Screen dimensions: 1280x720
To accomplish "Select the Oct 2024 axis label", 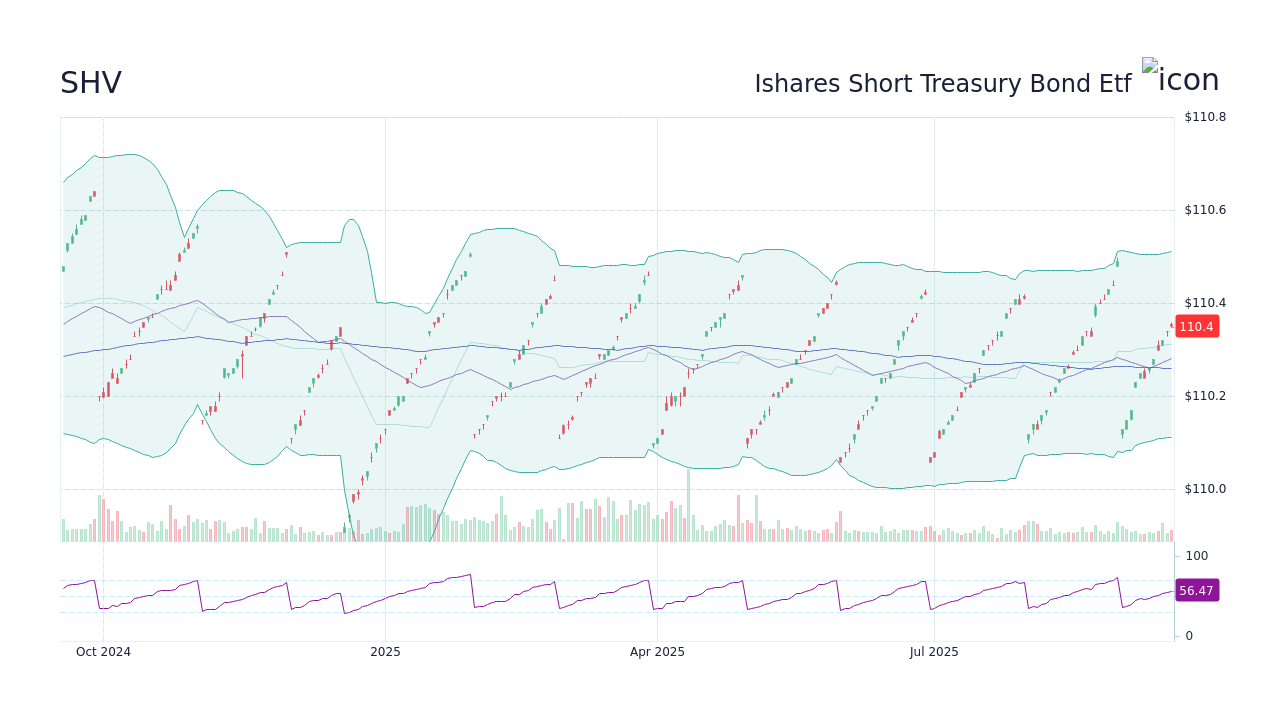I will (103, 651).
